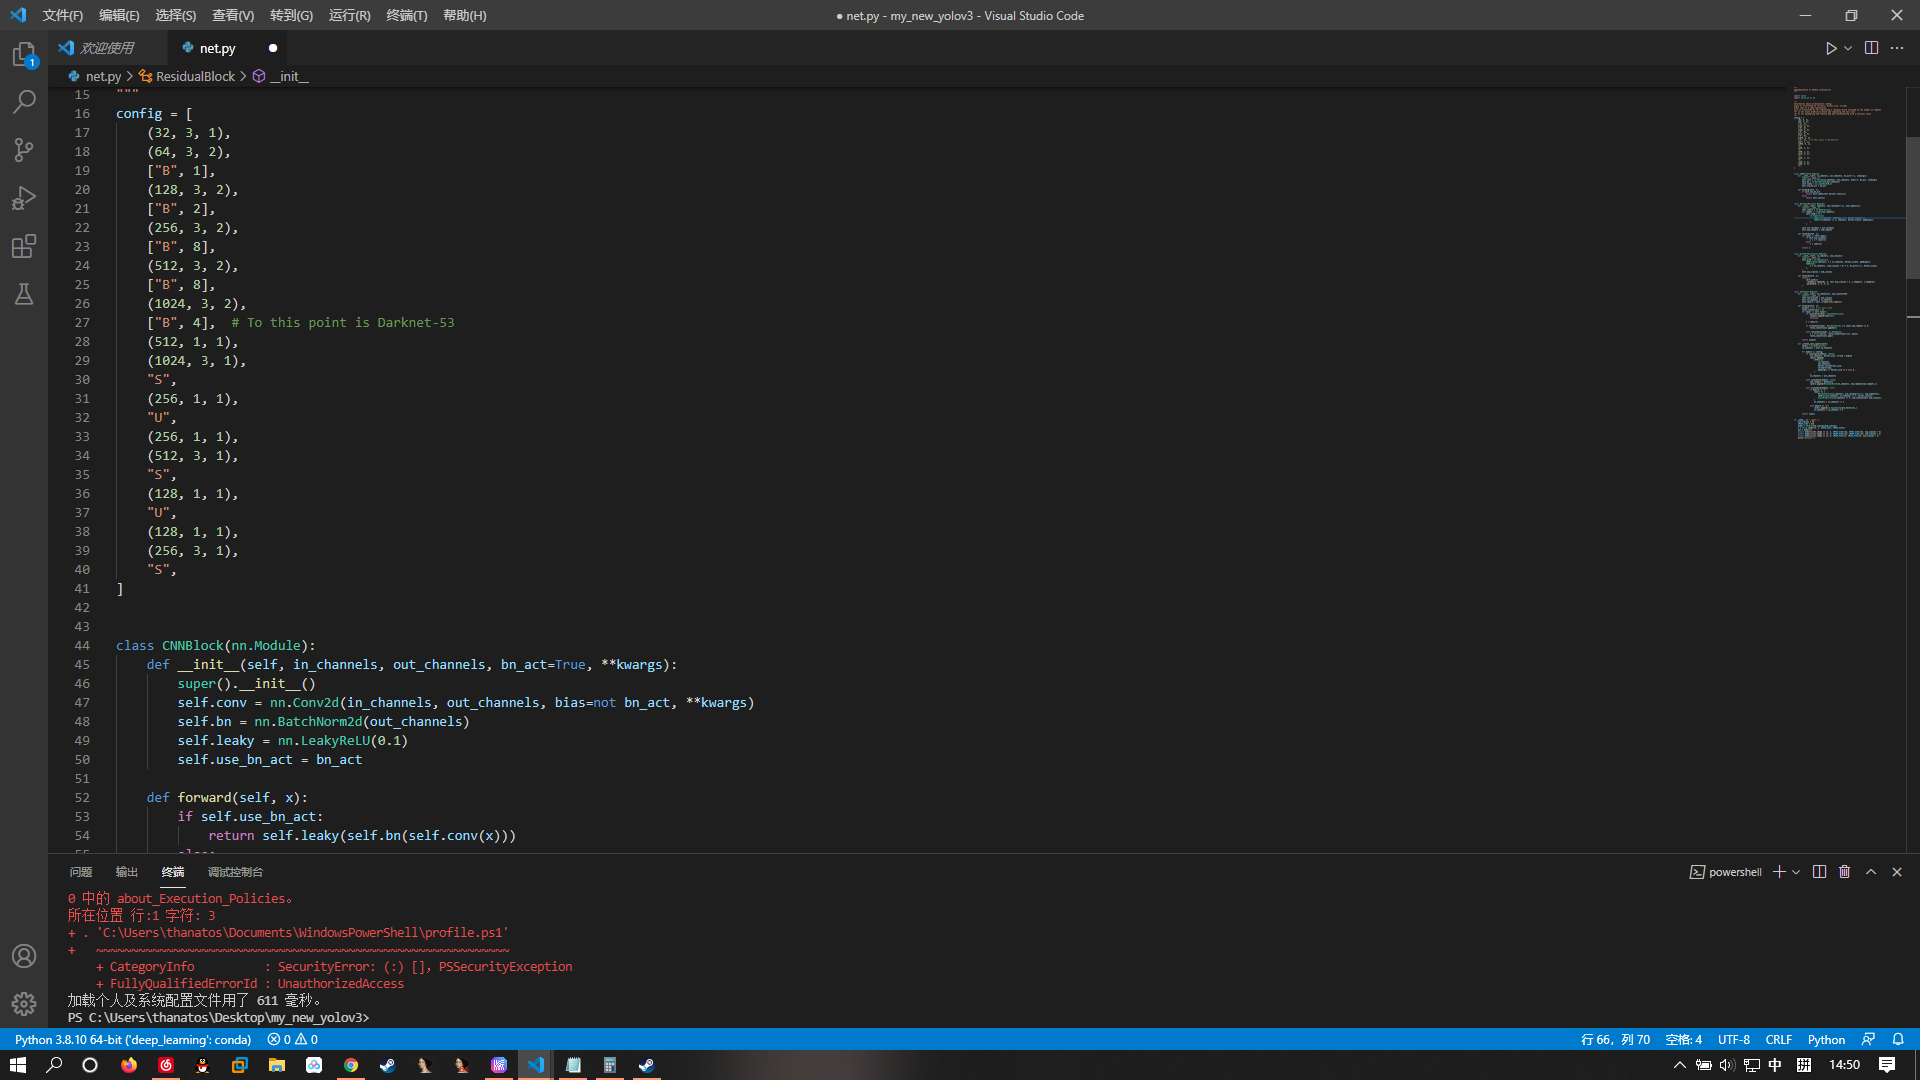Open Windows taskbar search
The width and height of the screenshot is (1920, 1080).
(54, 1065)
